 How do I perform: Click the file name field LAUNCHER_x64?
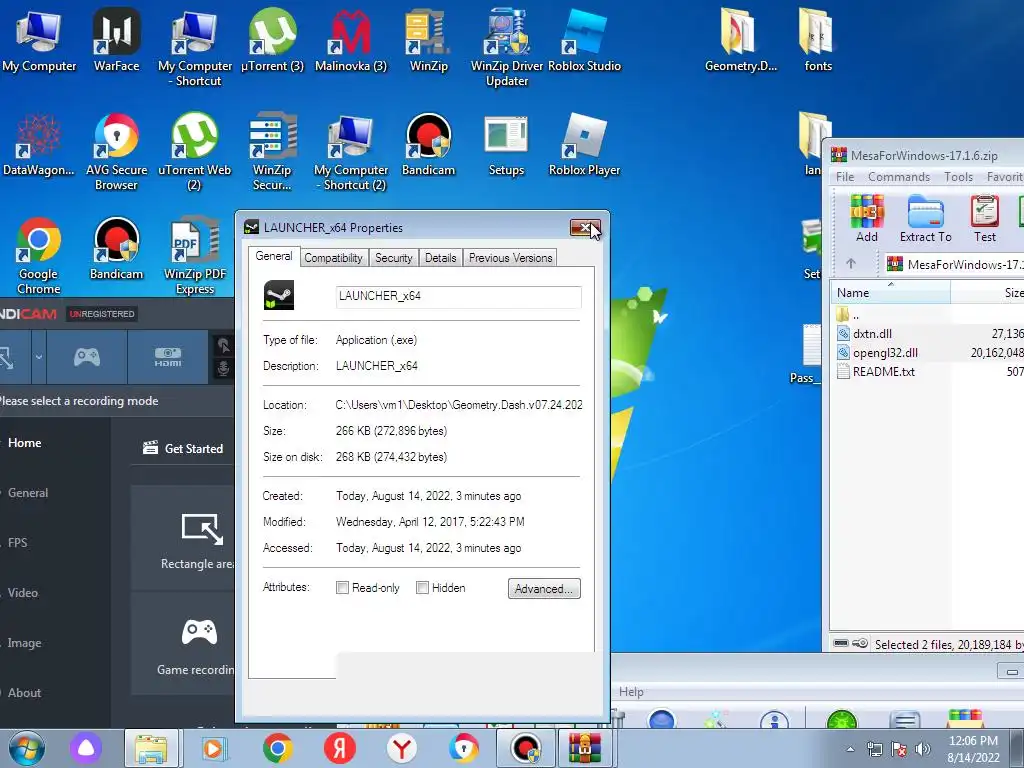click(458, 296)
